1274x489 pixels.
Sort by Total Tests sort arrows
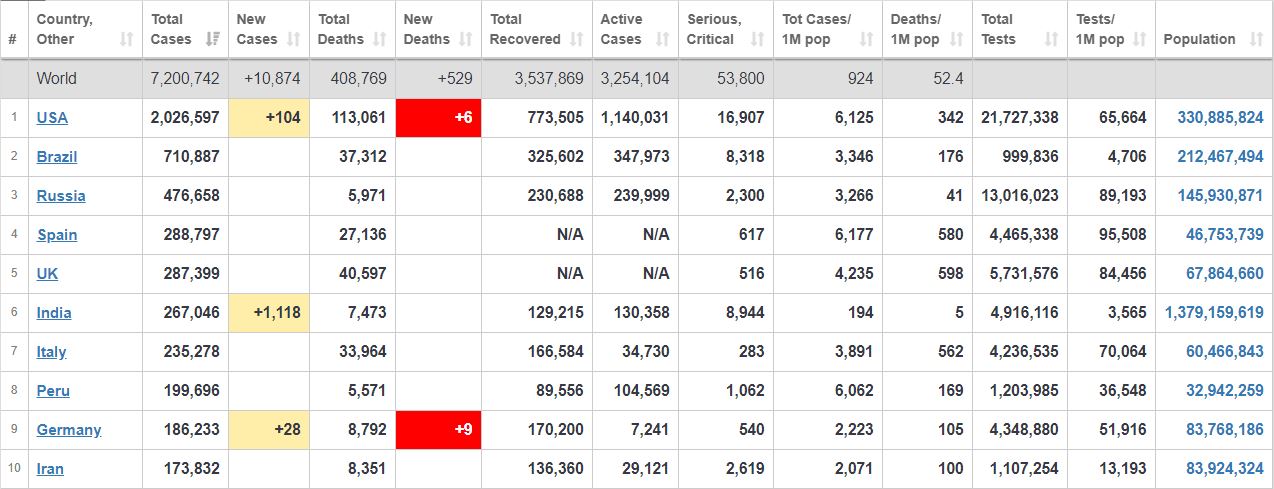pyautogui.click(x=1051, y=39)
